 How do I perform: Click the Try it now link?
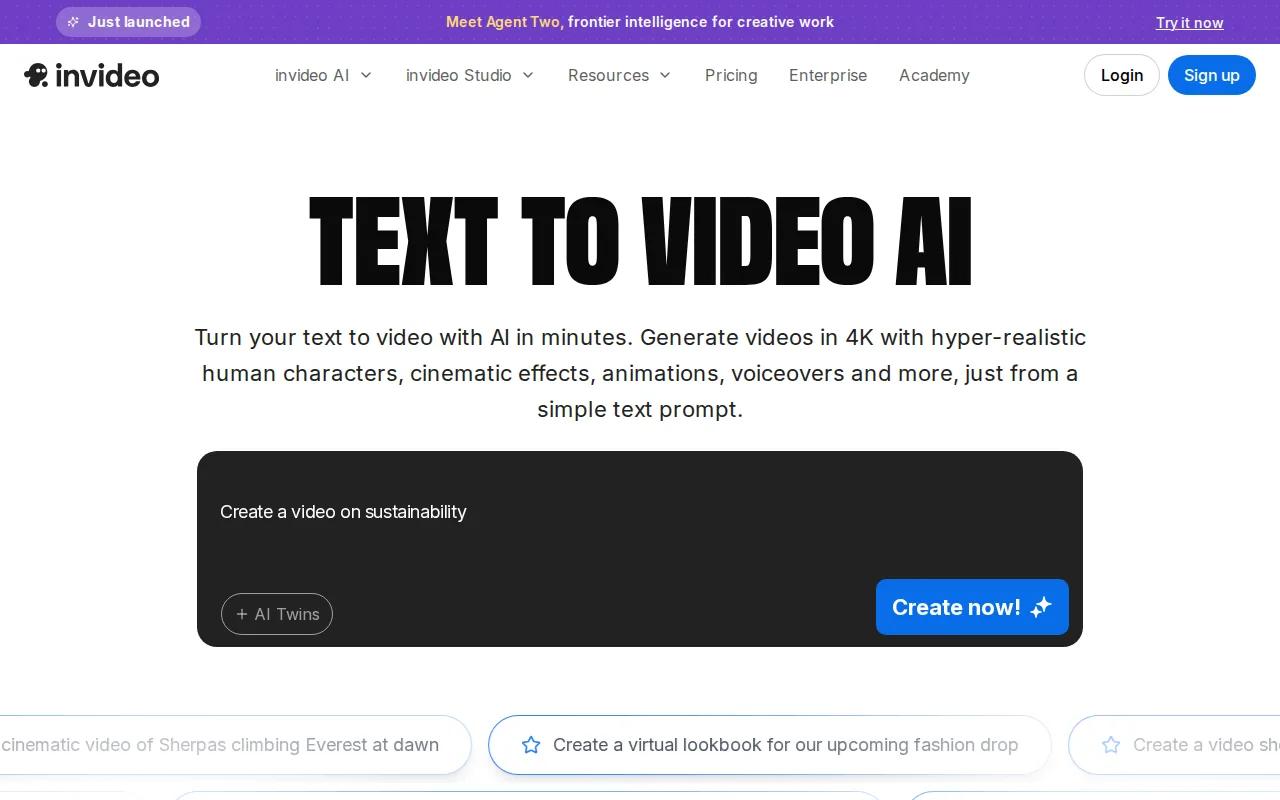(x=1190, y=22)
